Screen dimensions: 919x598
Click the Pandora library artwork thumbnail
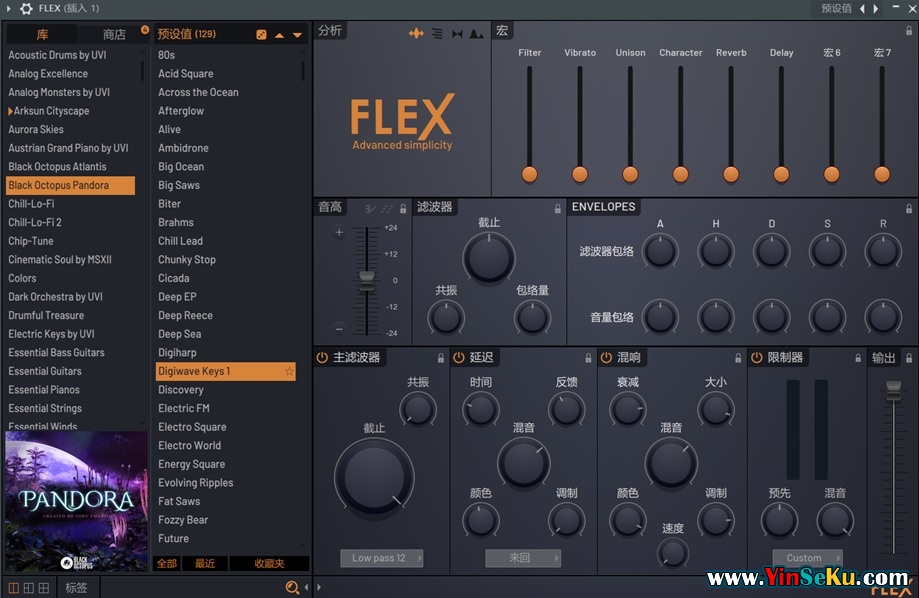pyautogui.click(x=76, y=500)
